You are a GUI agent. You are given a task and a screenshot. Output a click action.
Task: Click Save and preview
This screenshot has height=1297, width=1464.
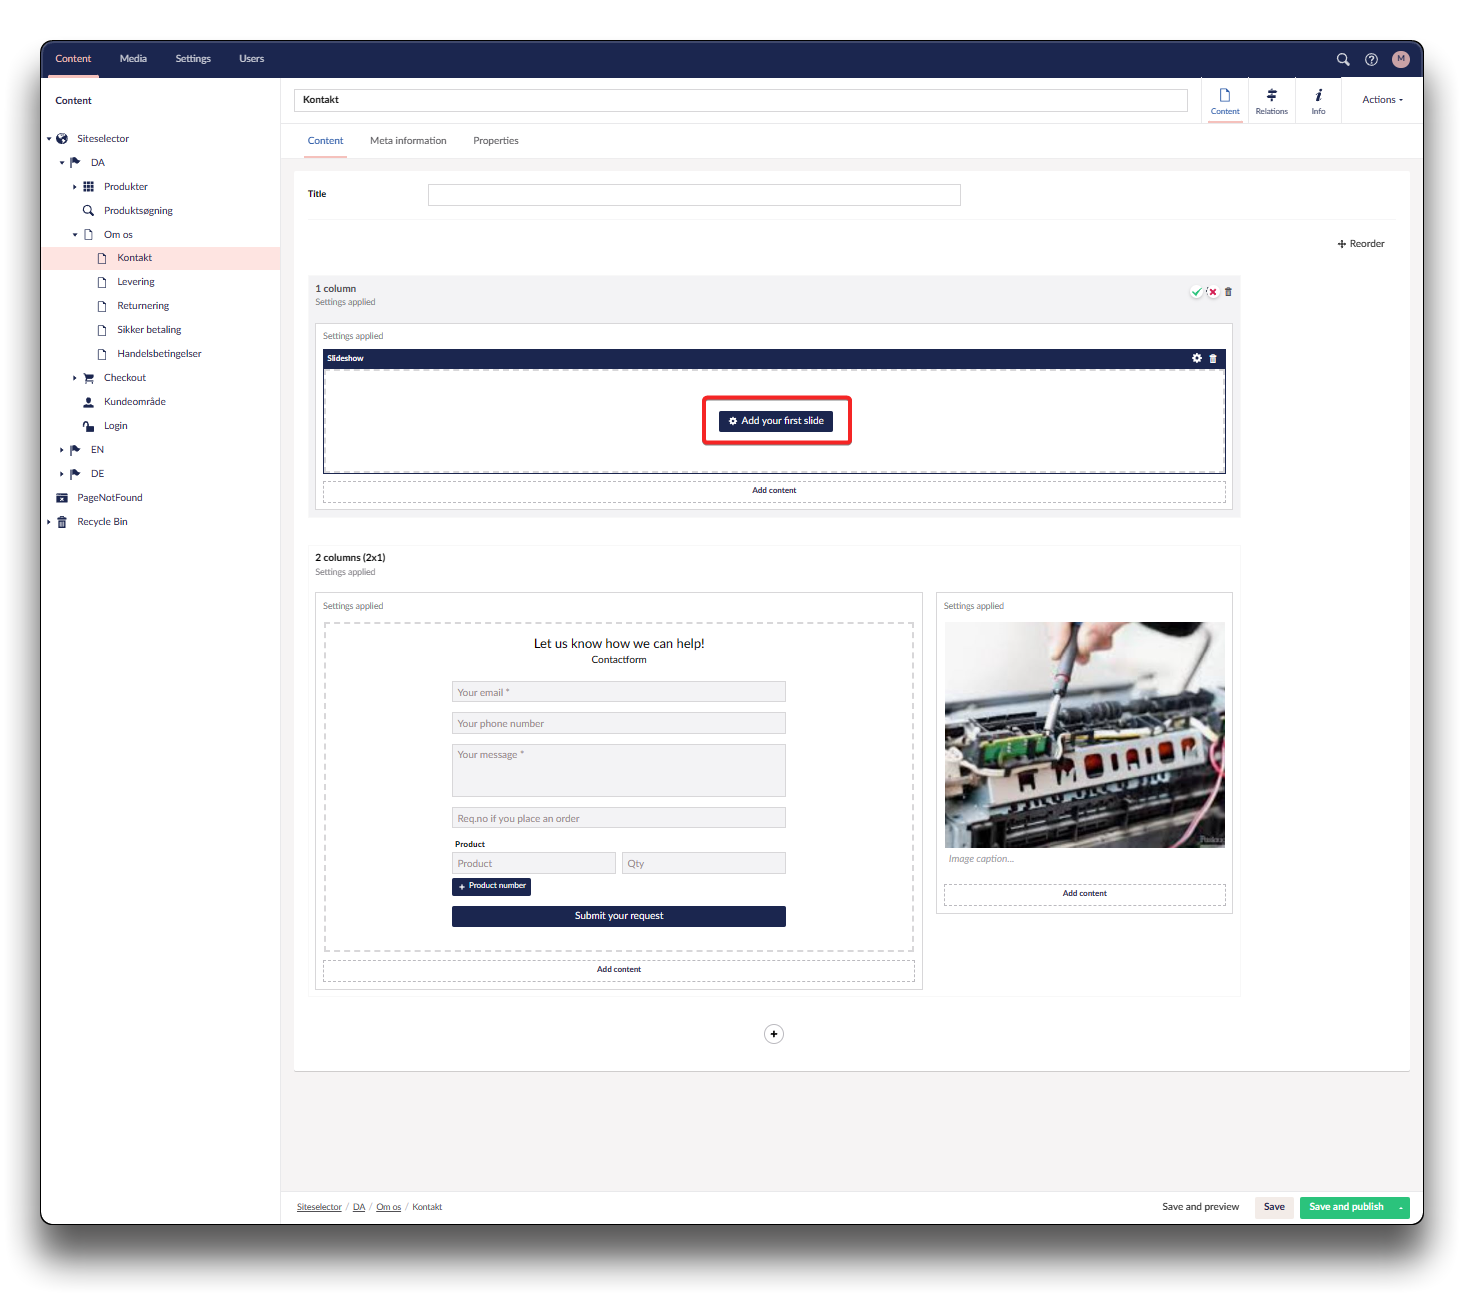tap(1200, 1207)
